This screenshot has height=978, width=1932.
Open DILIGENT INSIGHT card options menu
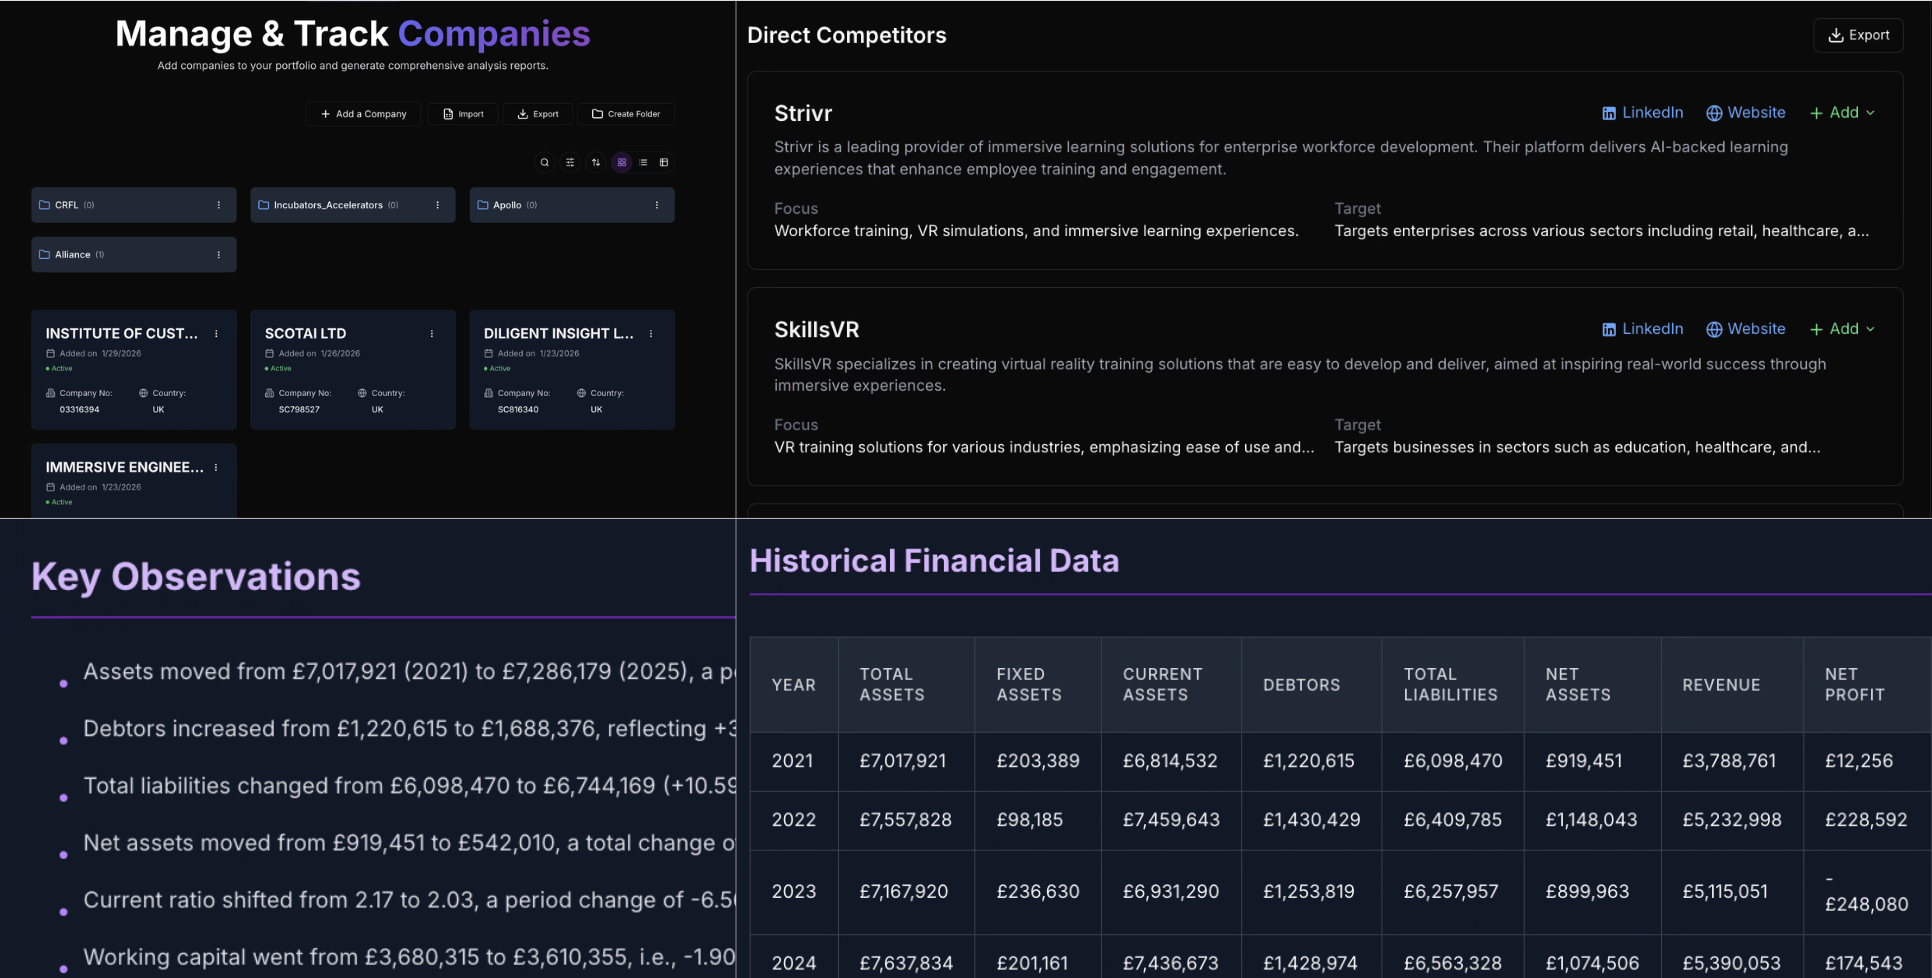tap(651, 334)
